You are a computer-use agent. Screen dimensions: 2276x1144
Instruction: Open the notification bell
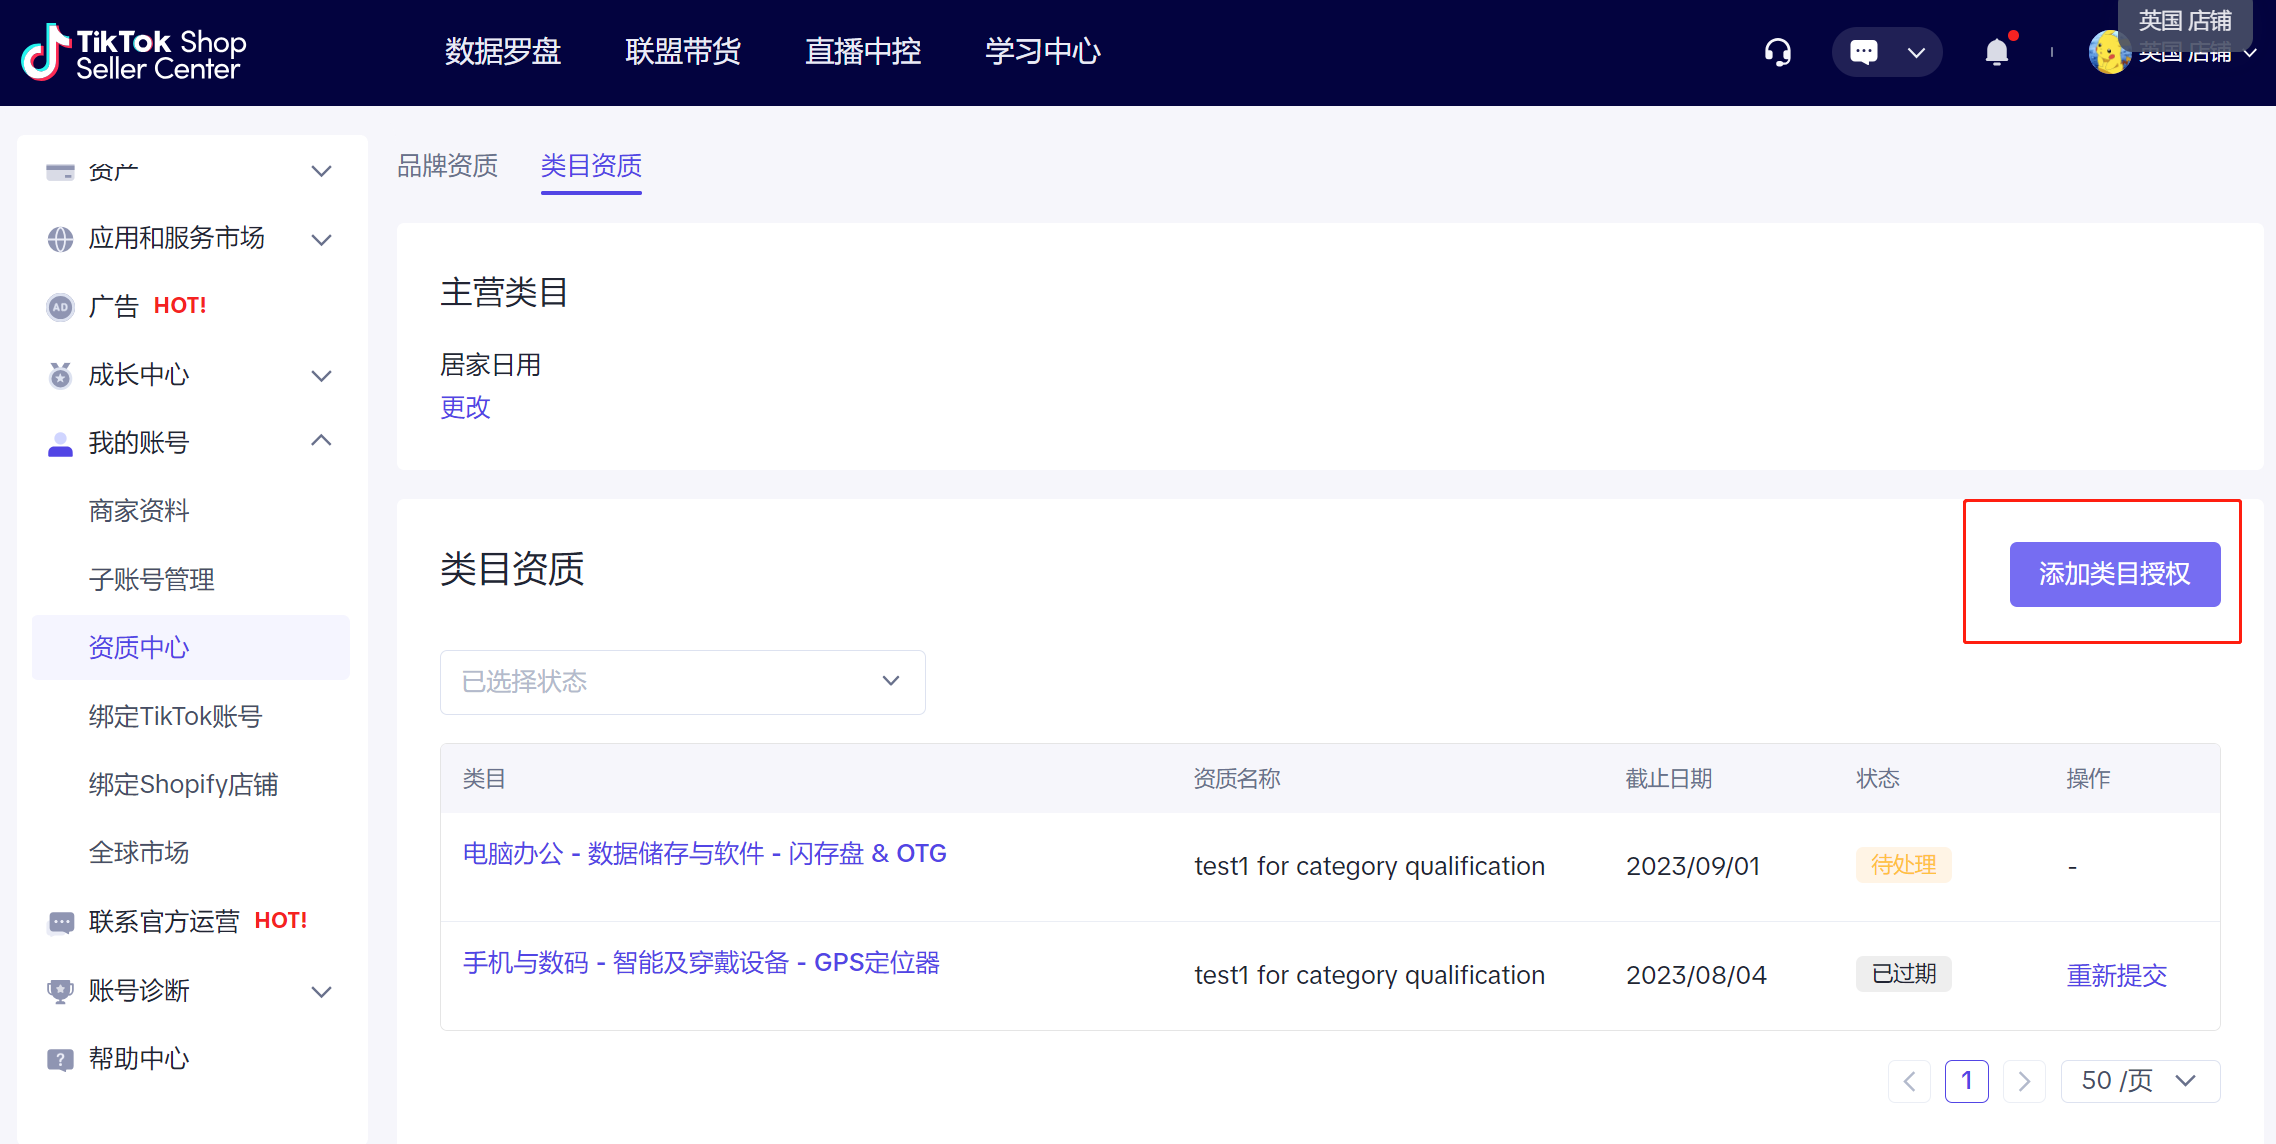coord(1996,52)
